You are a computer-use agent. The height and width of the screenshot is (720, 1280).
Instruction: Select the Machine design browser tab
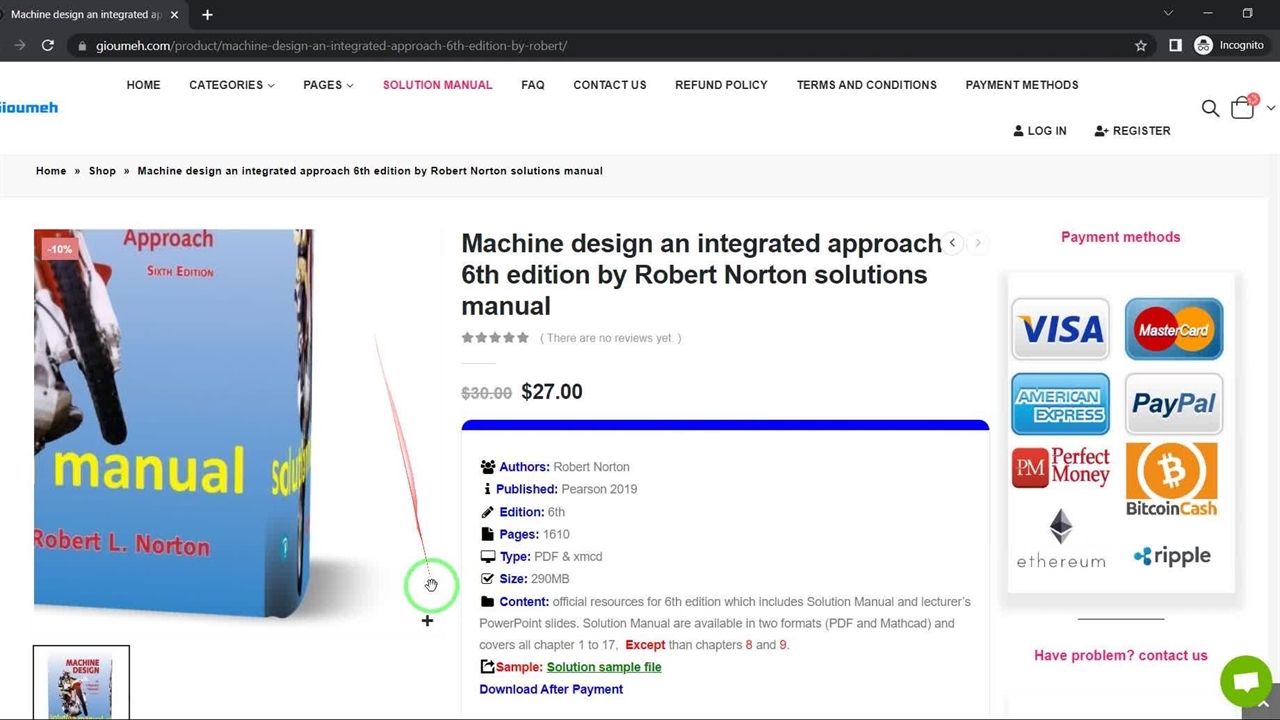[x=90, y=14]
